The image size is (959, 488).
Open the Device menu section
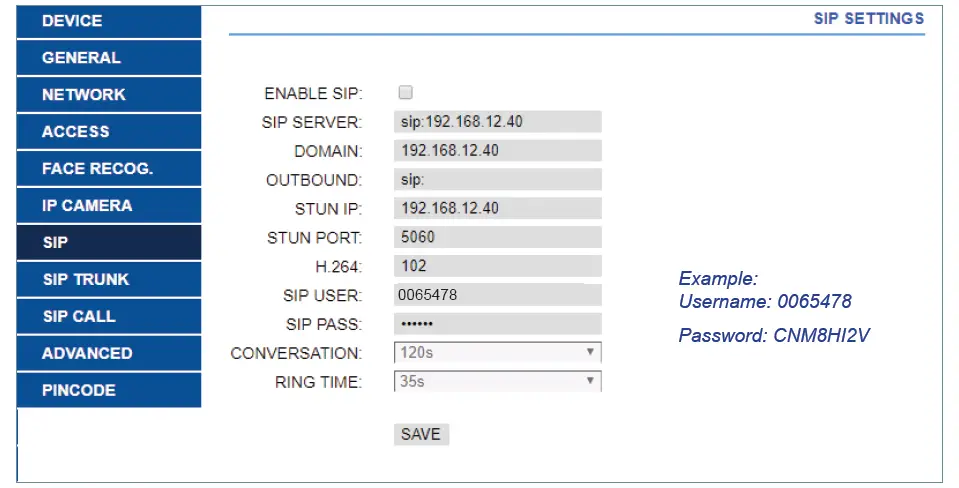coord(108,21)
